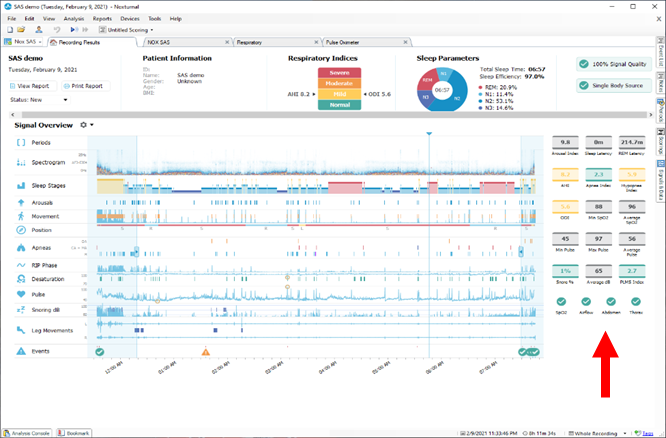Click the Sleep Stages signal icon

[x=22, y=186]
